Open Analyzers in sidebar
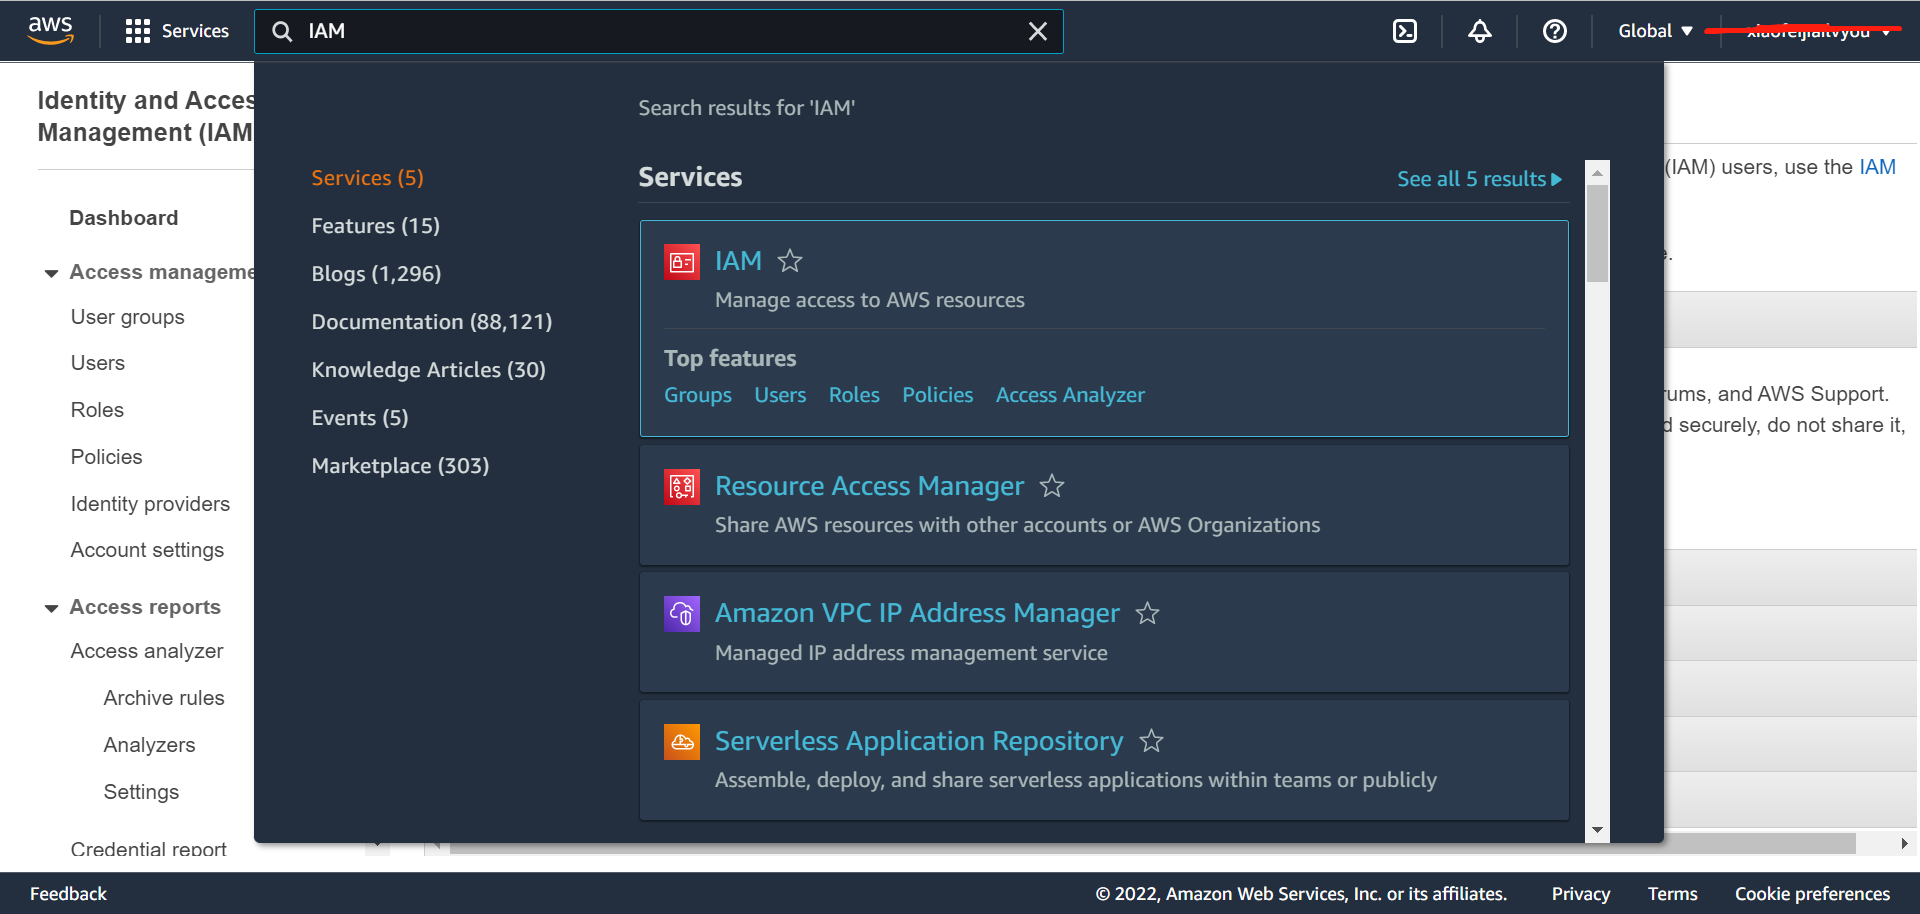Image resolution: width=1920 pixels, height=914 pixels. [x=149, y=745]
